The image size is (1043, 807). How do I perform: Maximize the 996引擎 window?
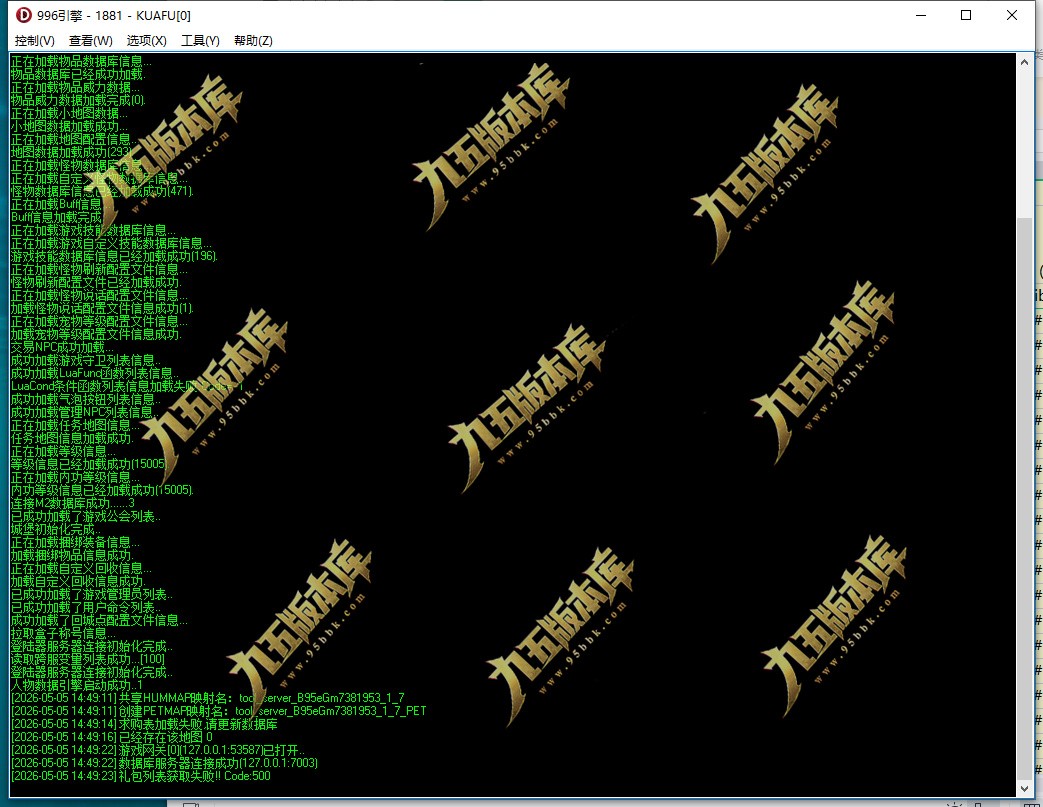tap(966, 15)
